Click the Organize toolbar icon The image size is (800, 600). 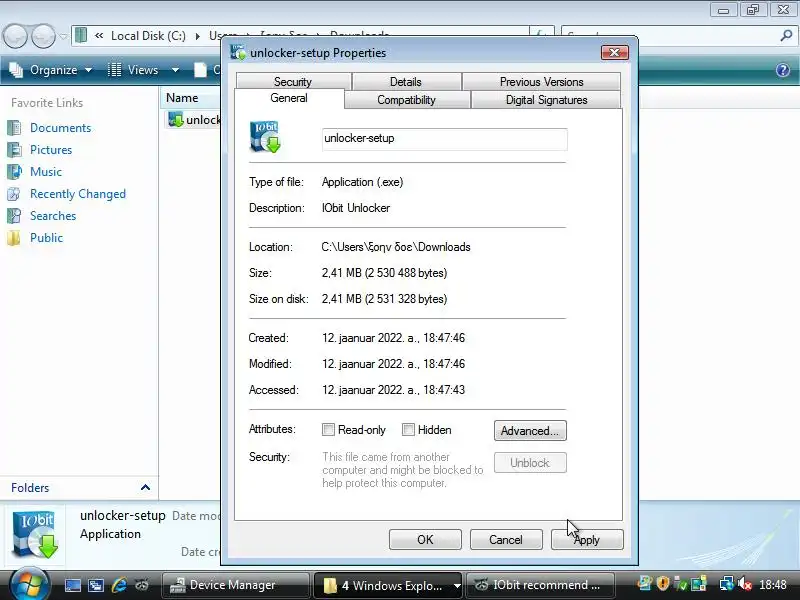pos(16,70)
